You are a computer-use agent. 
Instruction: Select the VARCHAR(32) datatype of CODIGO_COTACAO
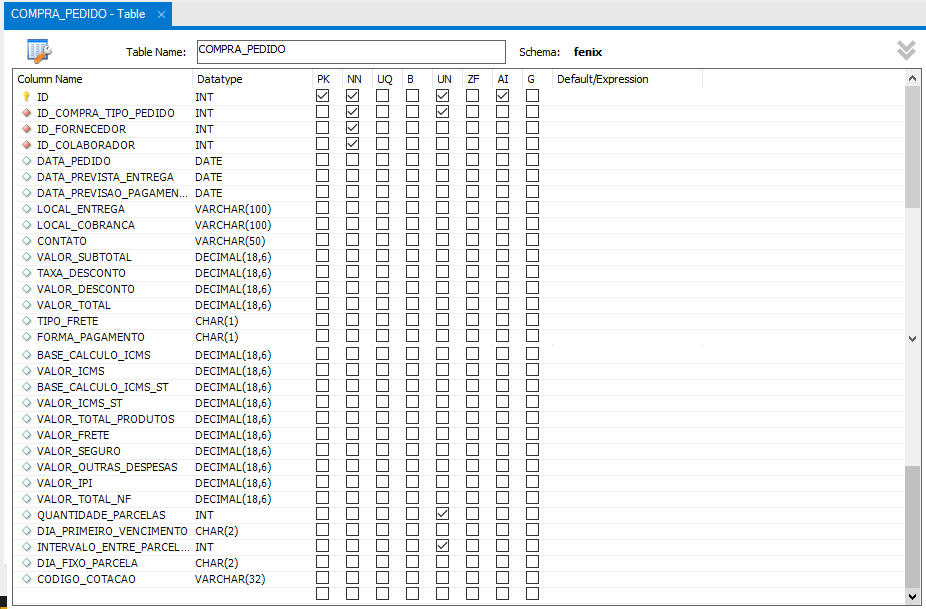pyautogui.click(x=230, y=579)
